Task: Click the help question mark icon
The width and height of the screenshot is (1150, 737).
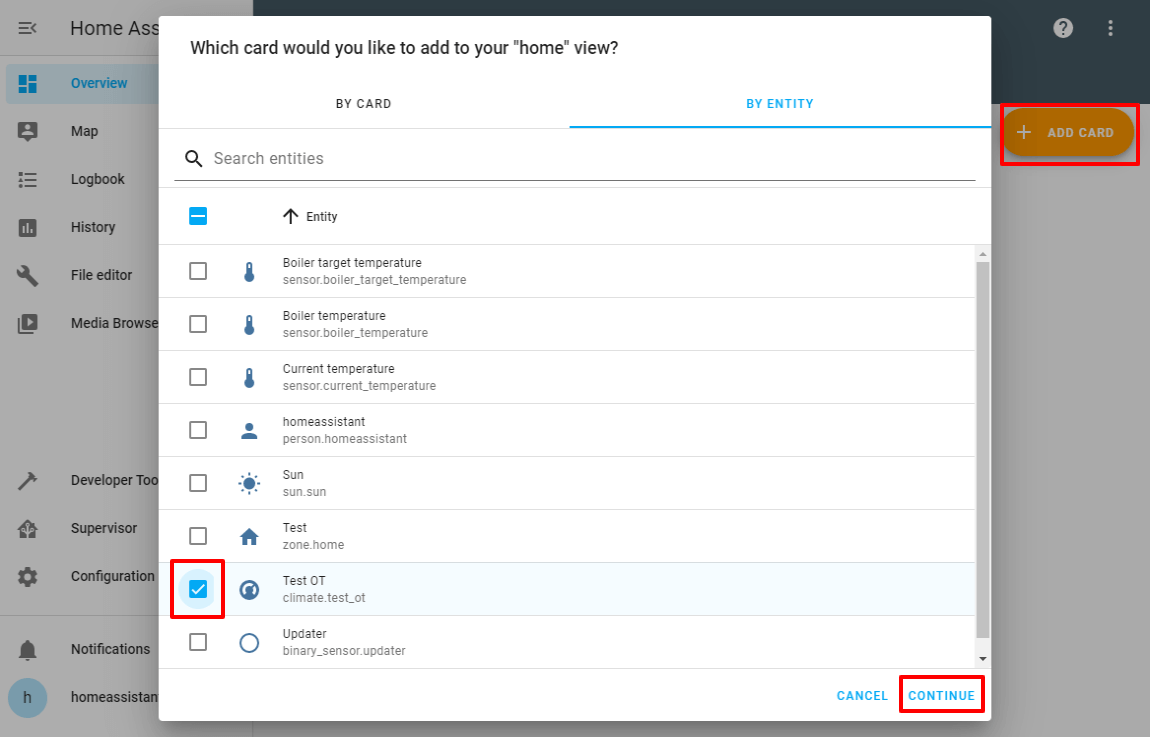Action: point(1063,28)
